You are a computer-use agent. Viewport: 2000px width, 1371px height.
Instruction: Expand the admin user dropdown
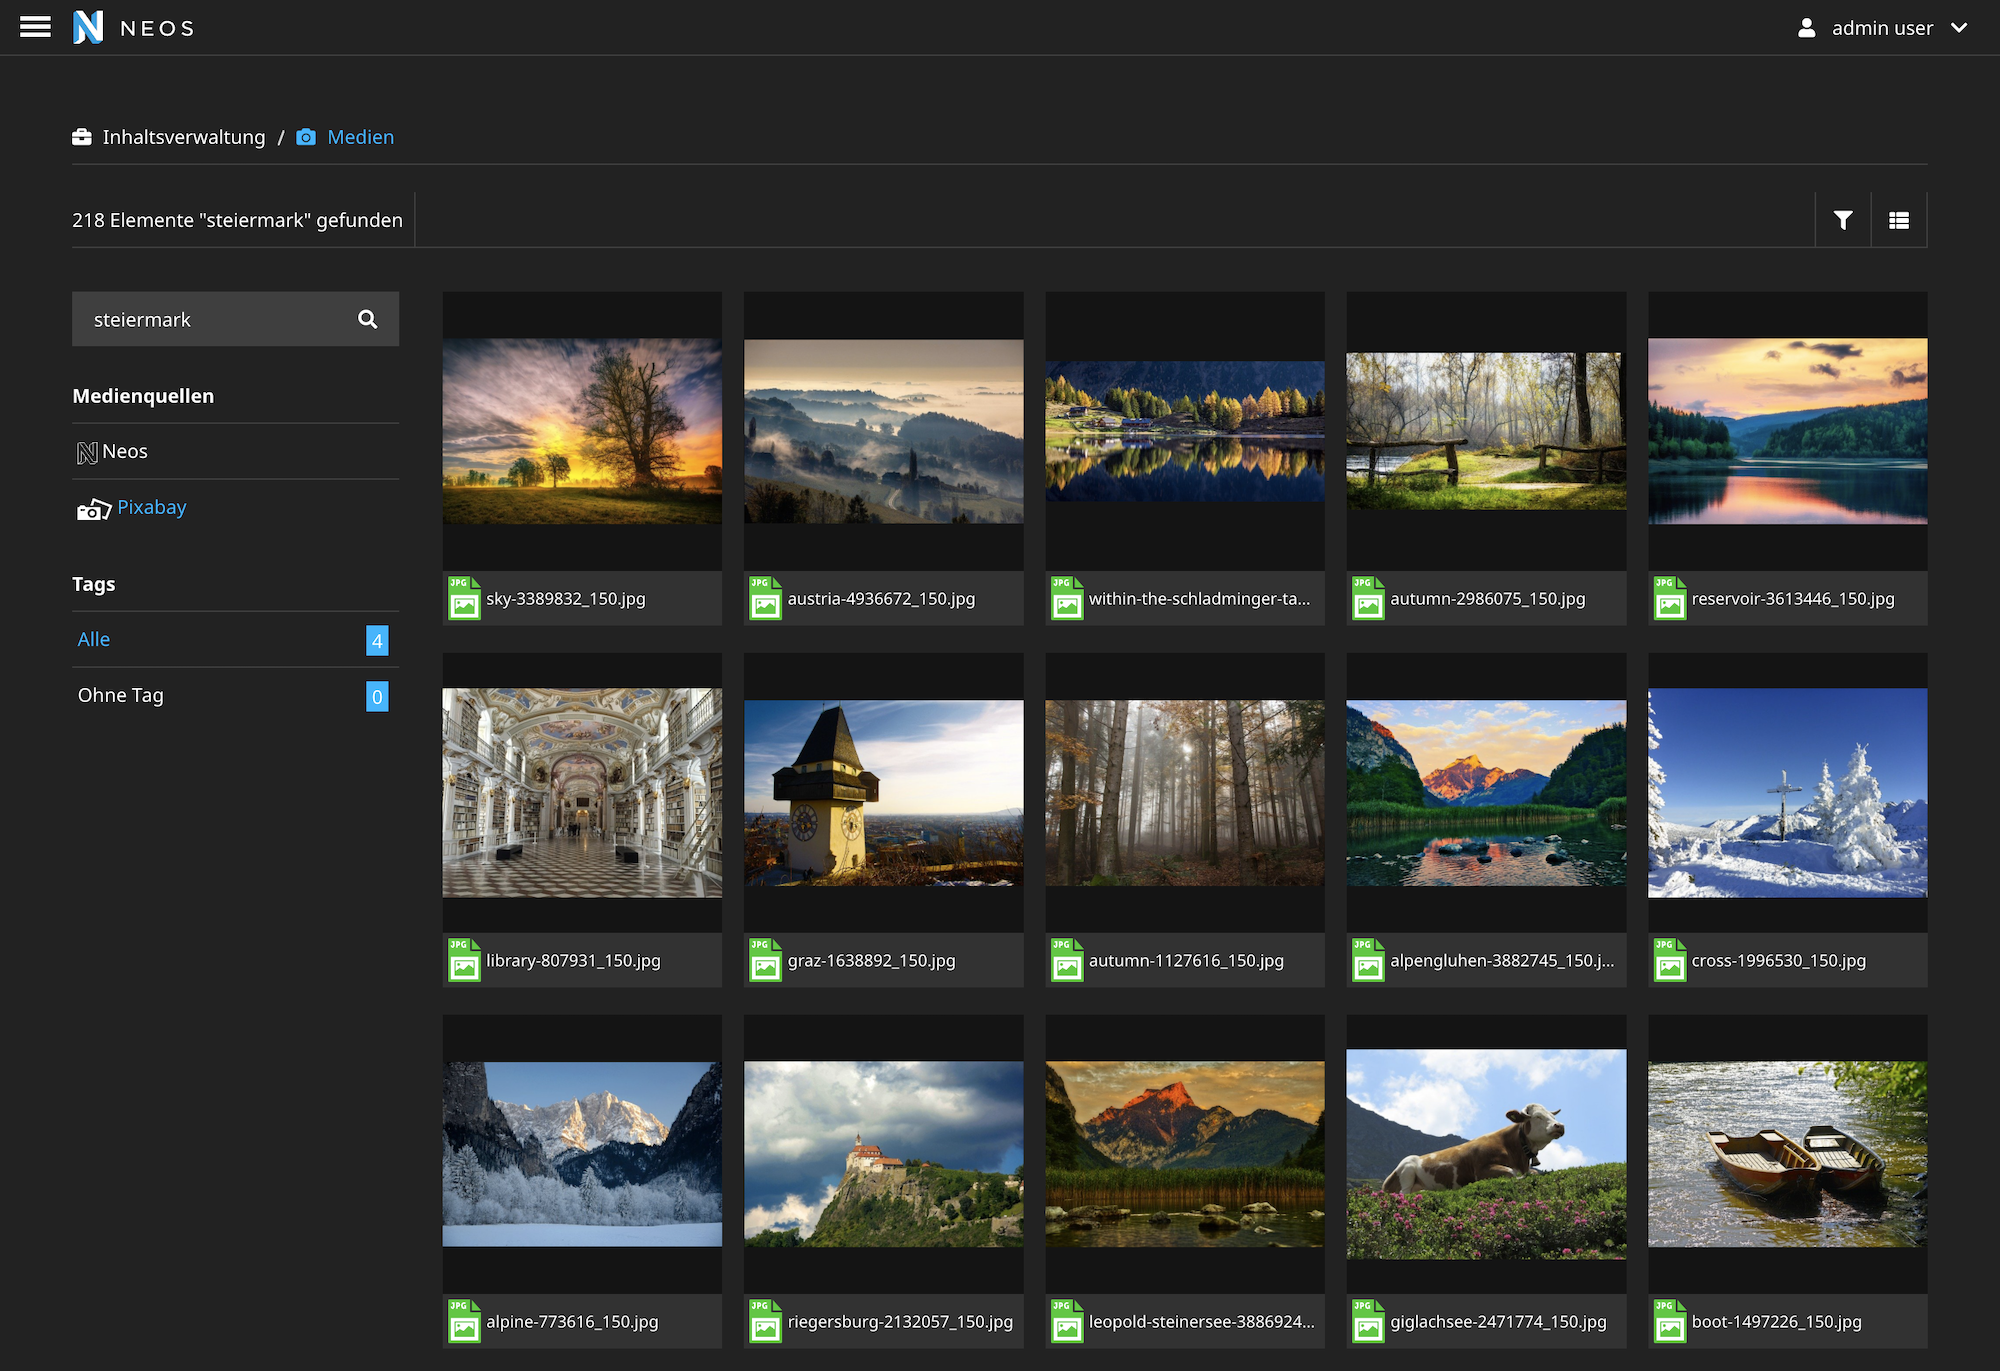(x=1881, y=28)
